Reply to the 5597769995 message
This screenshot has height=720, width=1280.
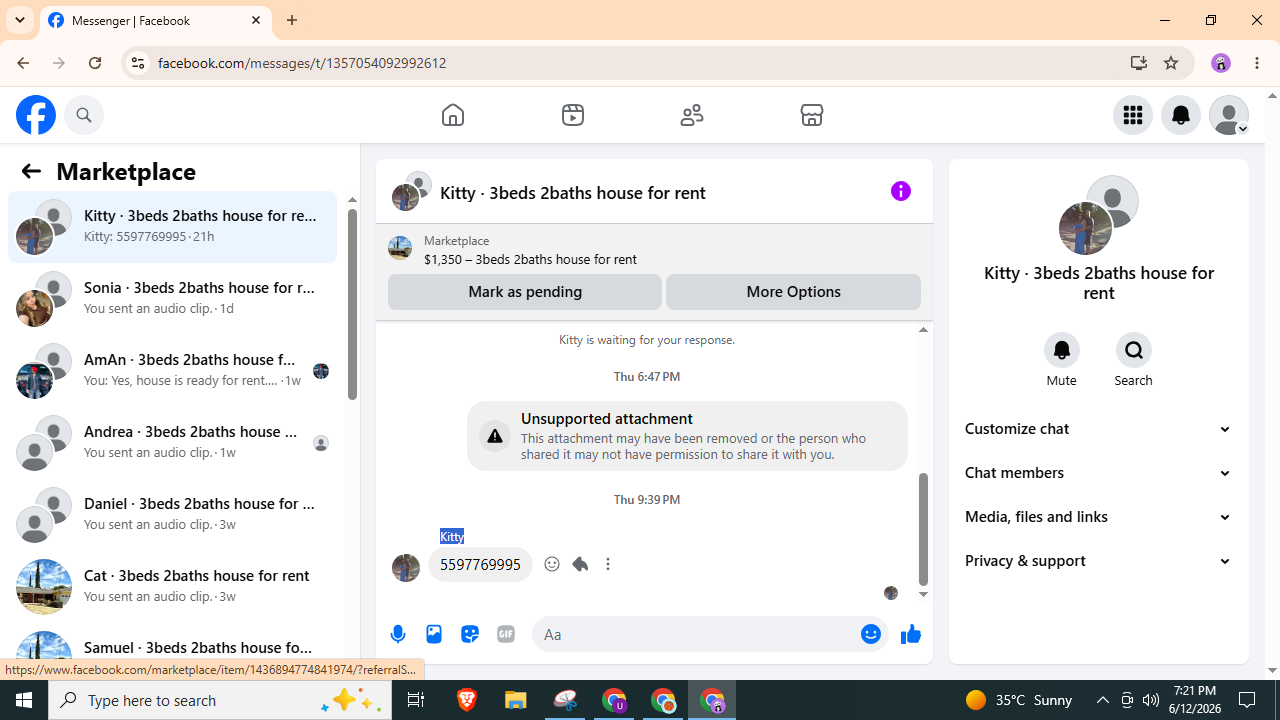(580, 564)
